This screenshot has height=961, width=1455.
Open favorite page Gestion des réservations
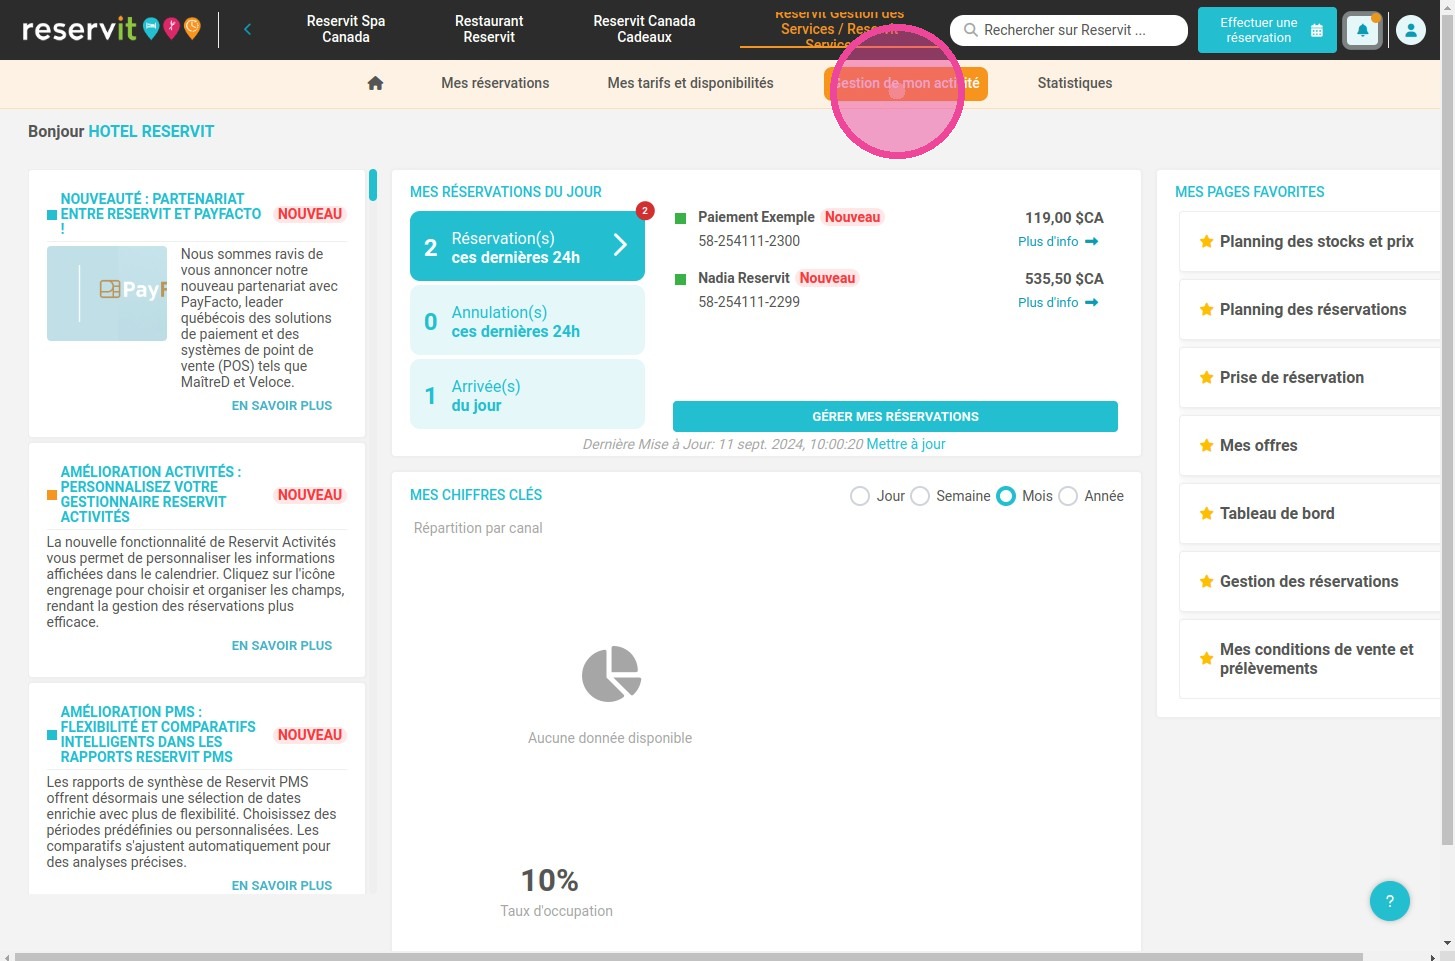click(1309, 581)
